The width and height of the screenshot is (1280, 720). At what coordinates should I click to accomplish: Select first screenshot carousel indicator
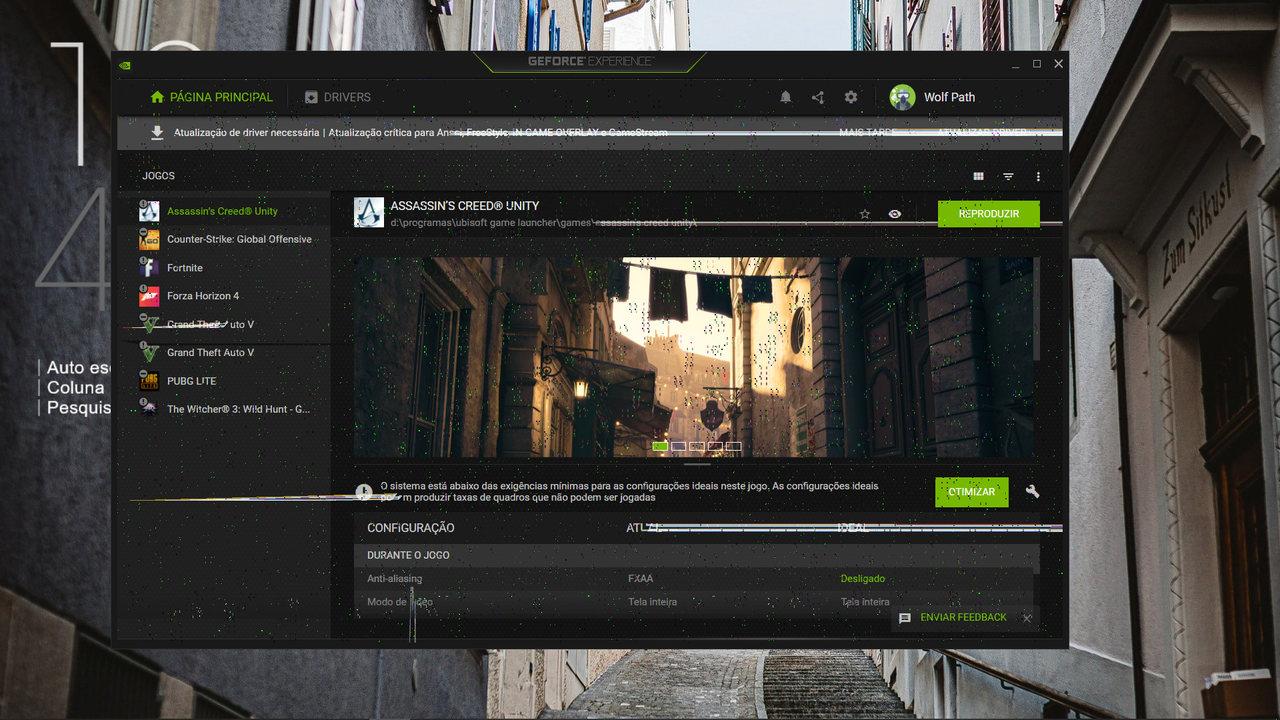[x=660, y=446]
